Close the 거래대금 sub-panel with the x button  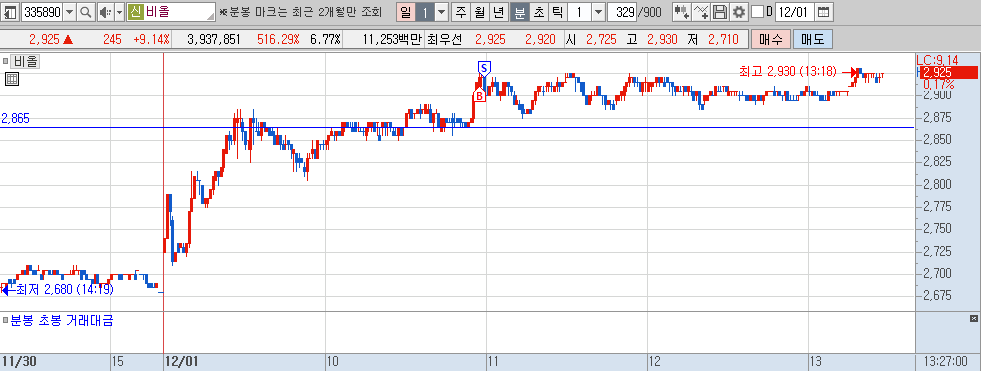tap(973, 318)
